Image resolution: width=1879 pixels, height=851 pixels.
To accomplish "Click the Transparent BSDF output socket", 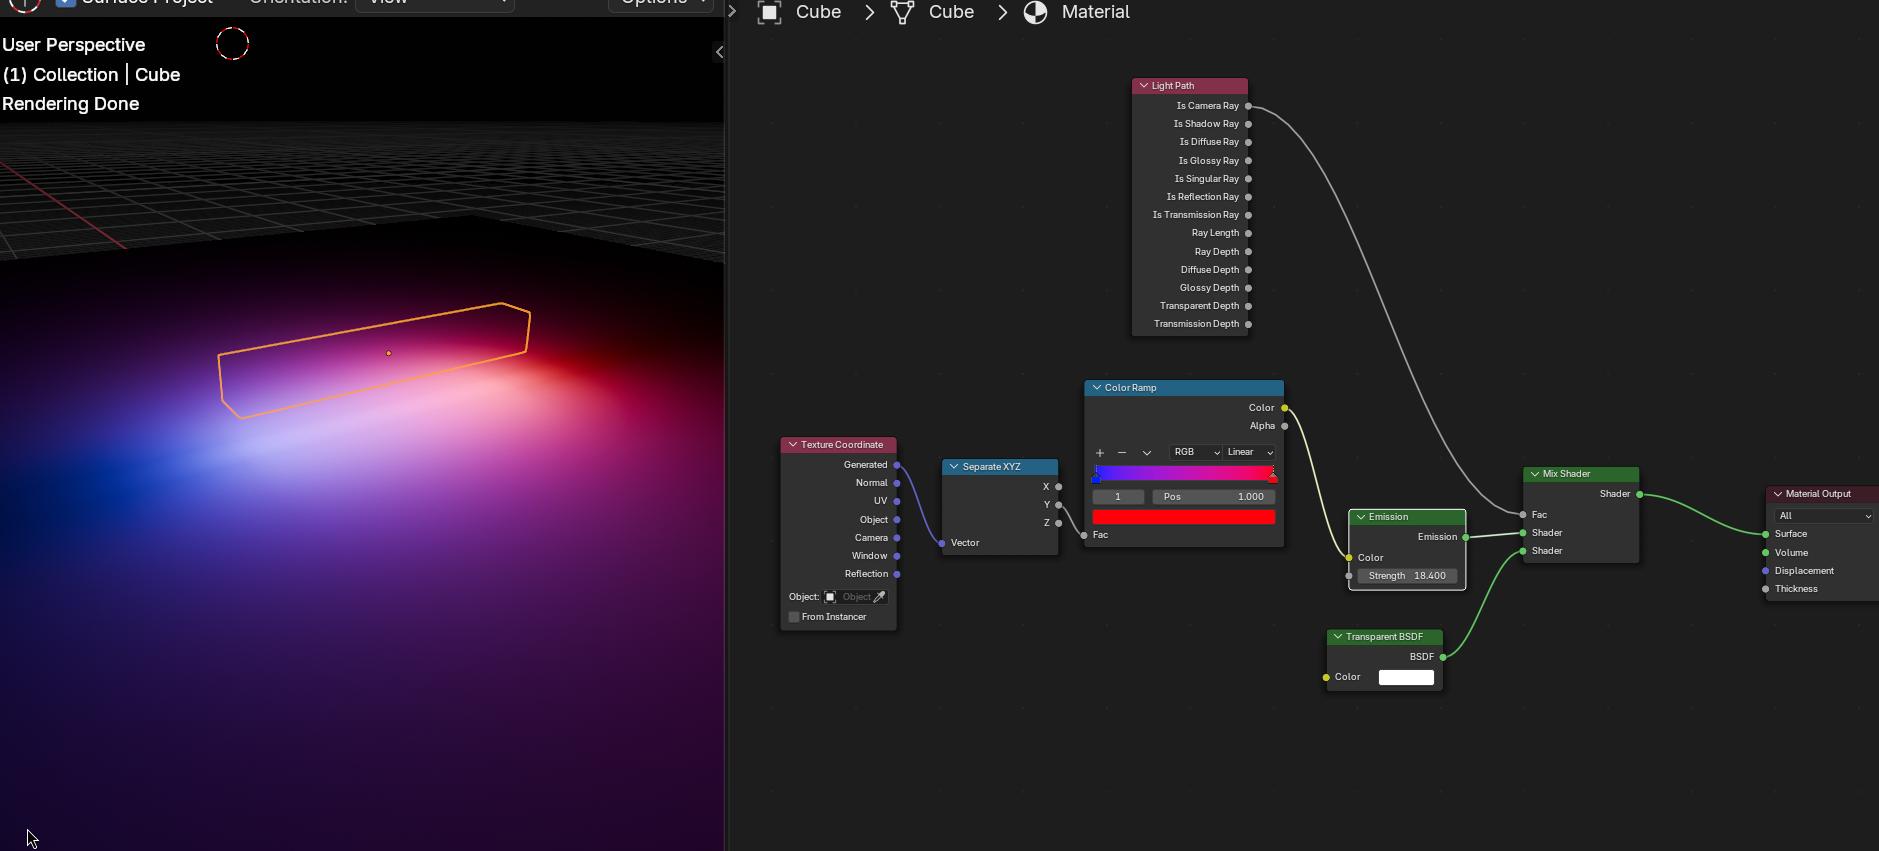I will pos(1443,657).
